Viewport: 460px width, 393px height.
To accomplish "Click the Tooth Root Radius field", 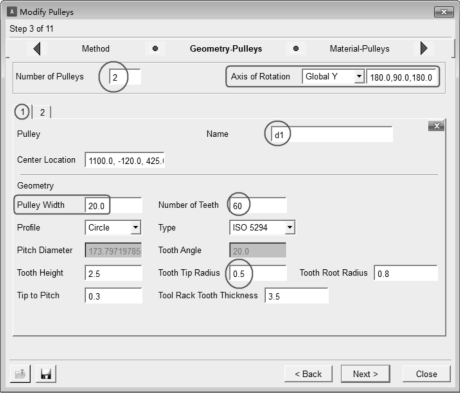I will click(406, 273).
